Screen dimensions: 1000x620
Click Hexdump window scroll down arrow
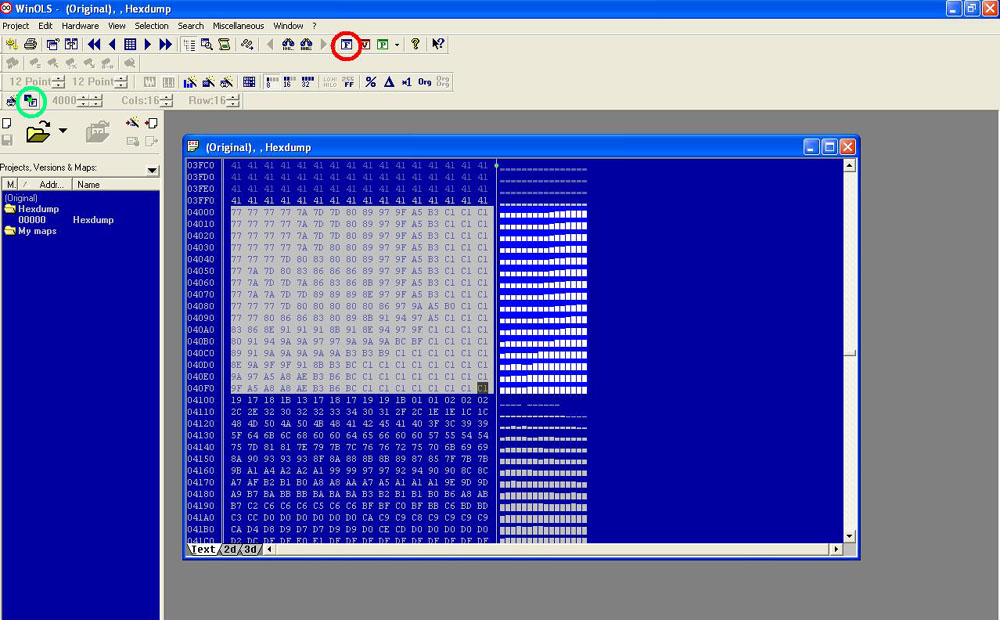click(x=849, y=536)
